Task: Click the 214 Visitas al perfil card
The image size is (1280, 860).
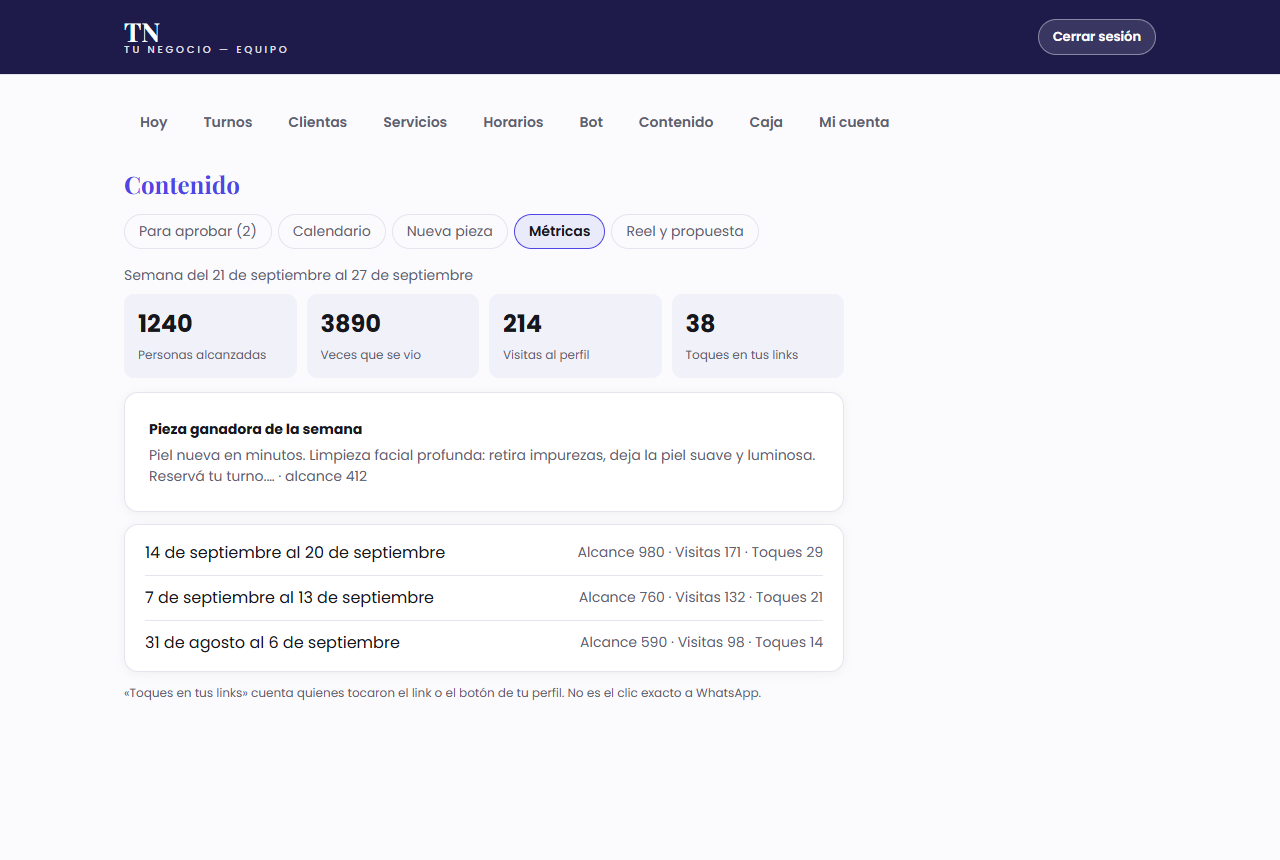Action: [575, 336]
